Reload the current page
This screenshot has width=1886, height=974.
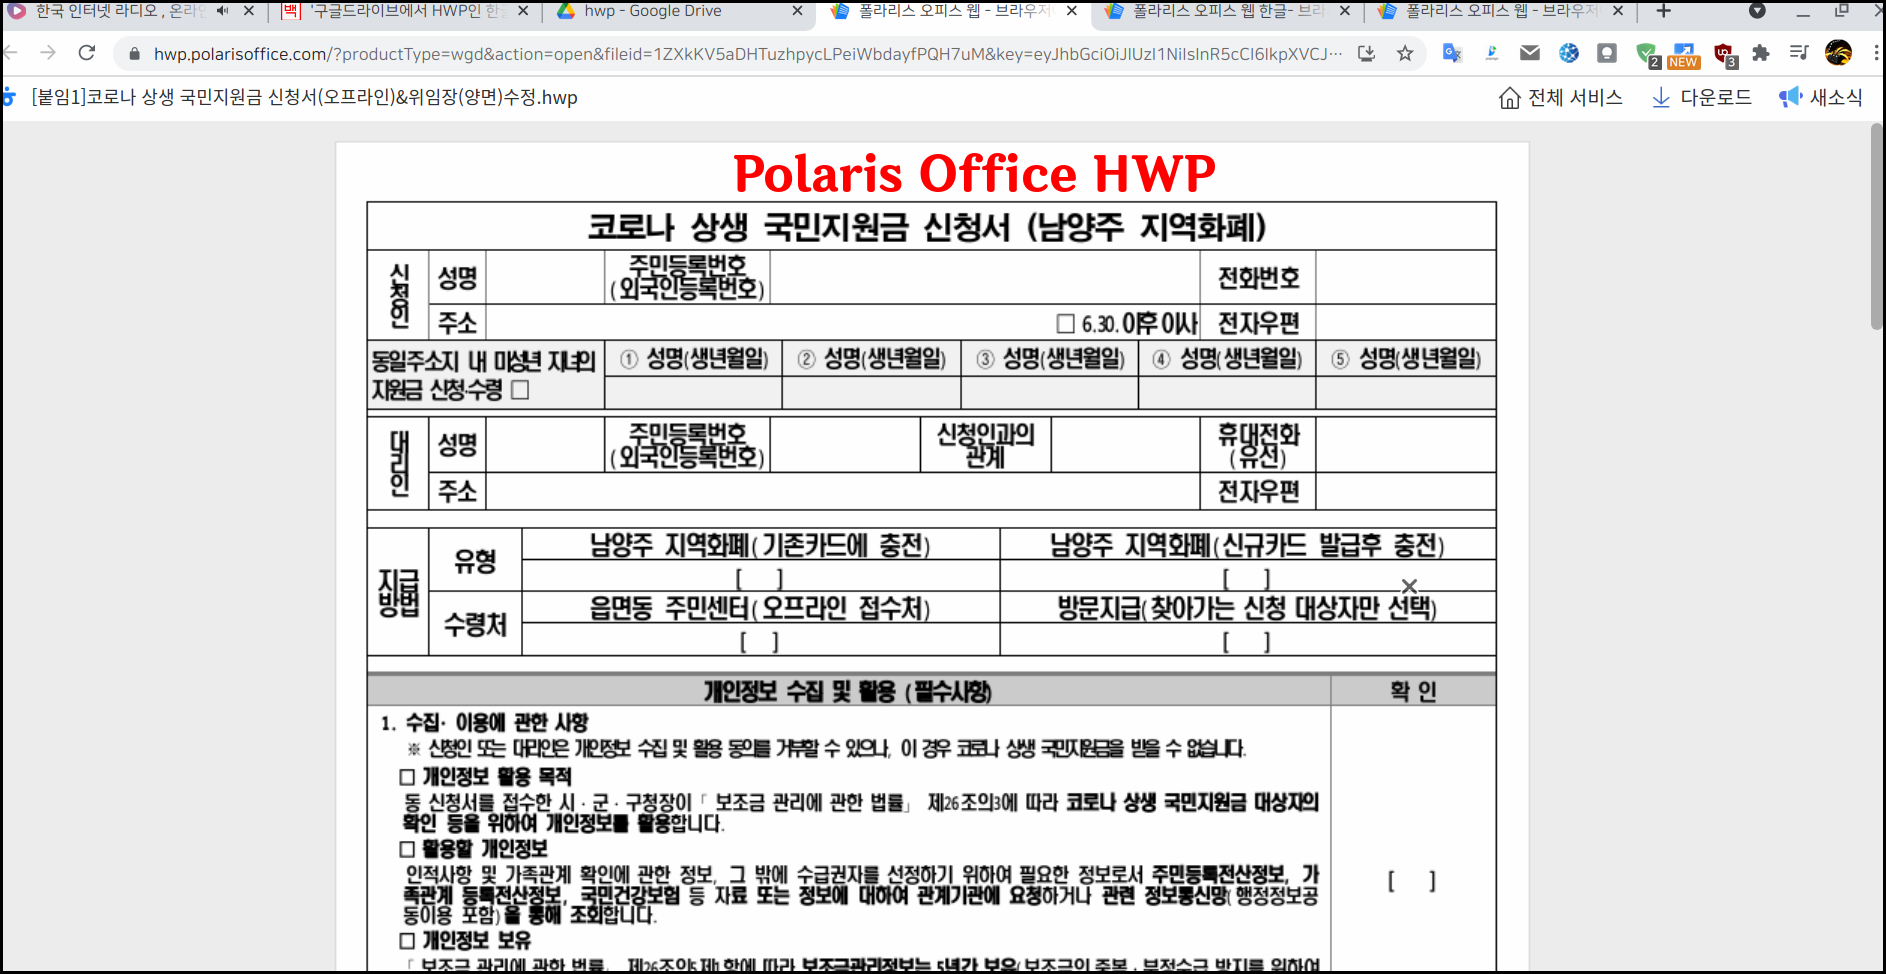[87, 53]
